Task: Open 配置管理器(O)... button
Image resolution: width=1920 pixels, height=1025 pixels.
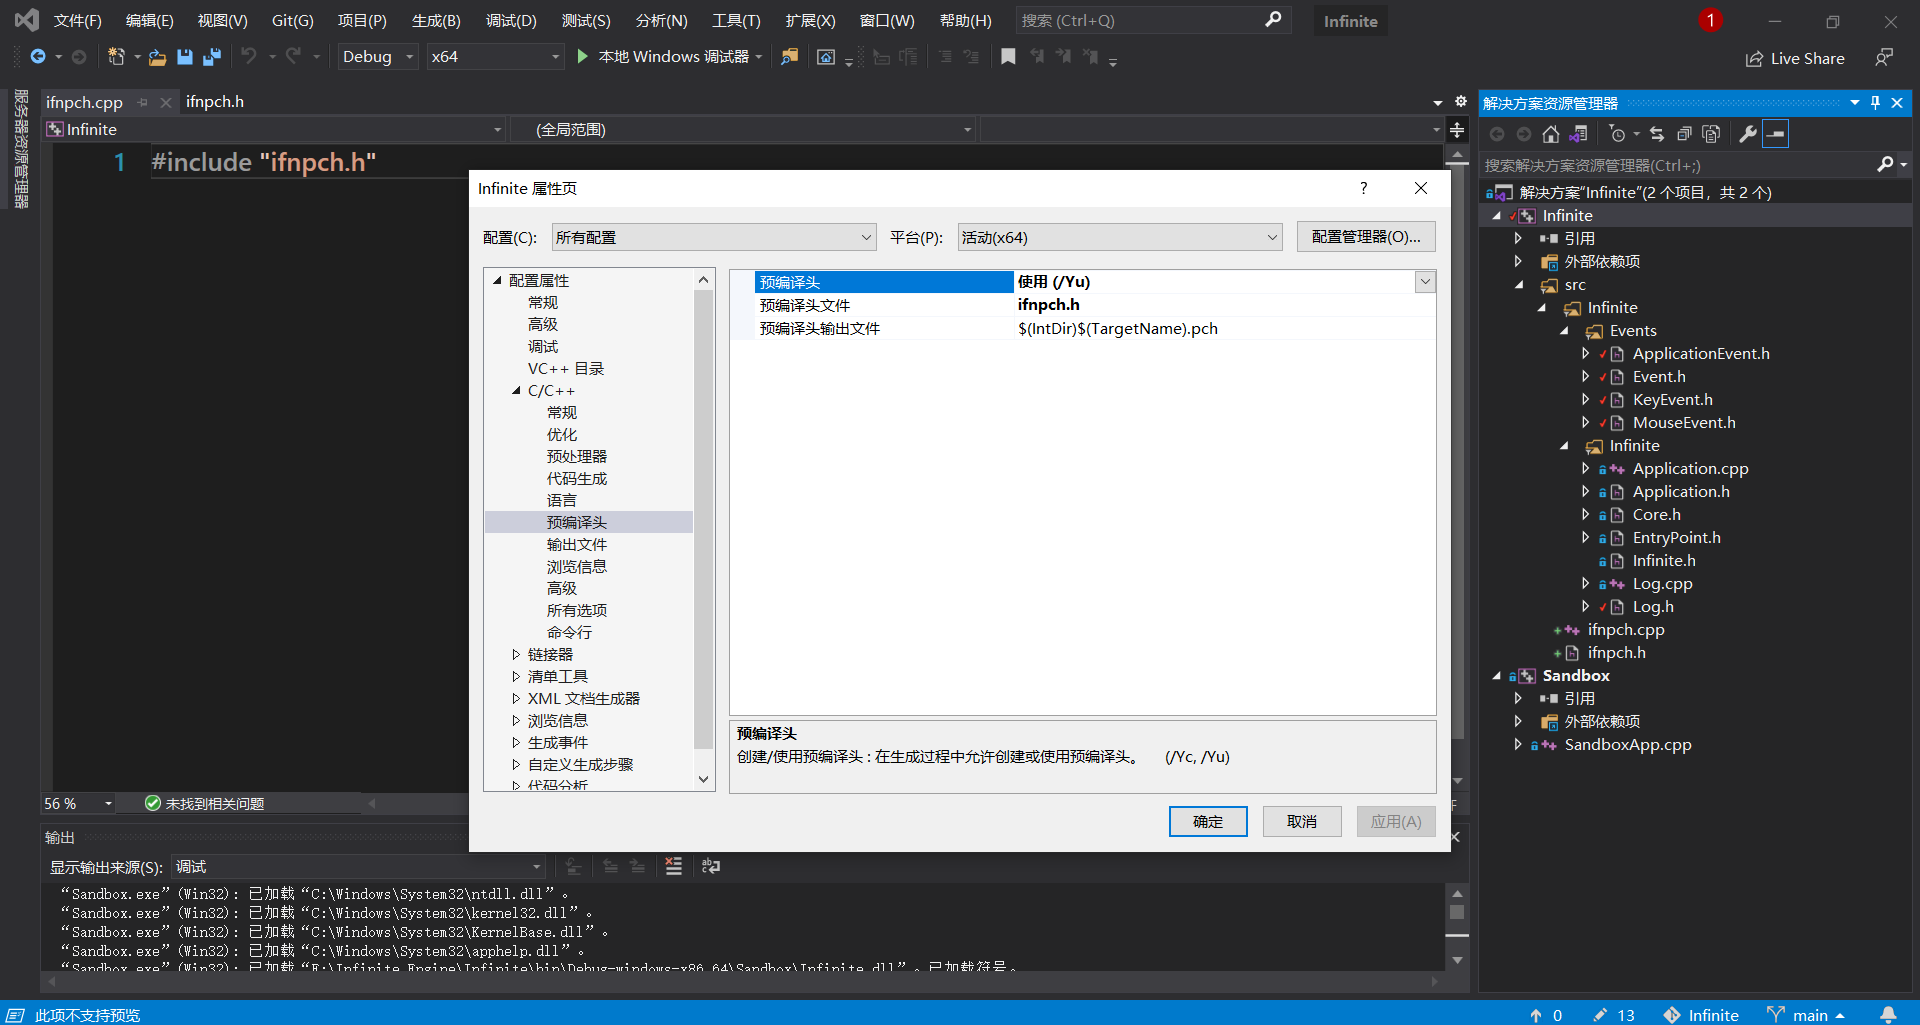Action: (x=1366, y=237)
